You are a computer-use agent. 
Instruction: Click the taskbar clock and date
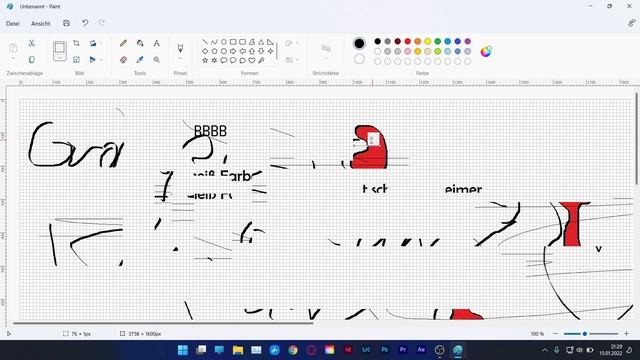click(611, 350)
